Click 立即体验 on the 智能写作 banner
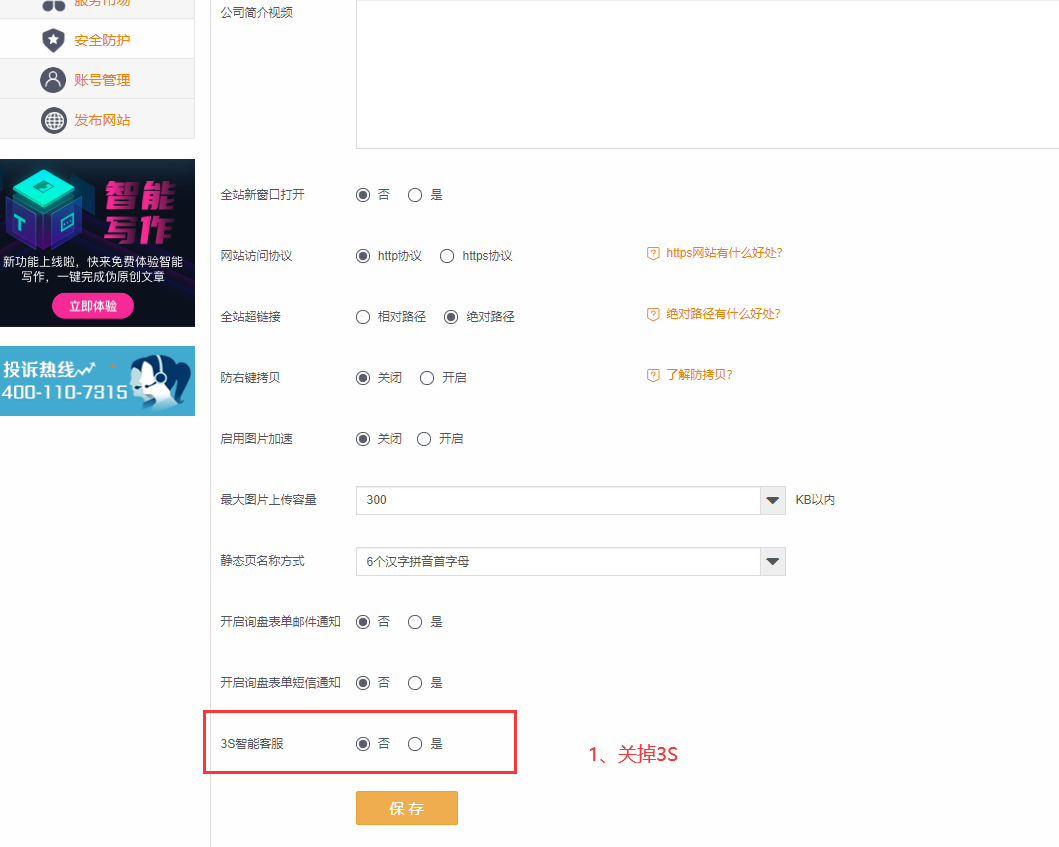This screenshot has height=847, width=1059. coord(93,306)
